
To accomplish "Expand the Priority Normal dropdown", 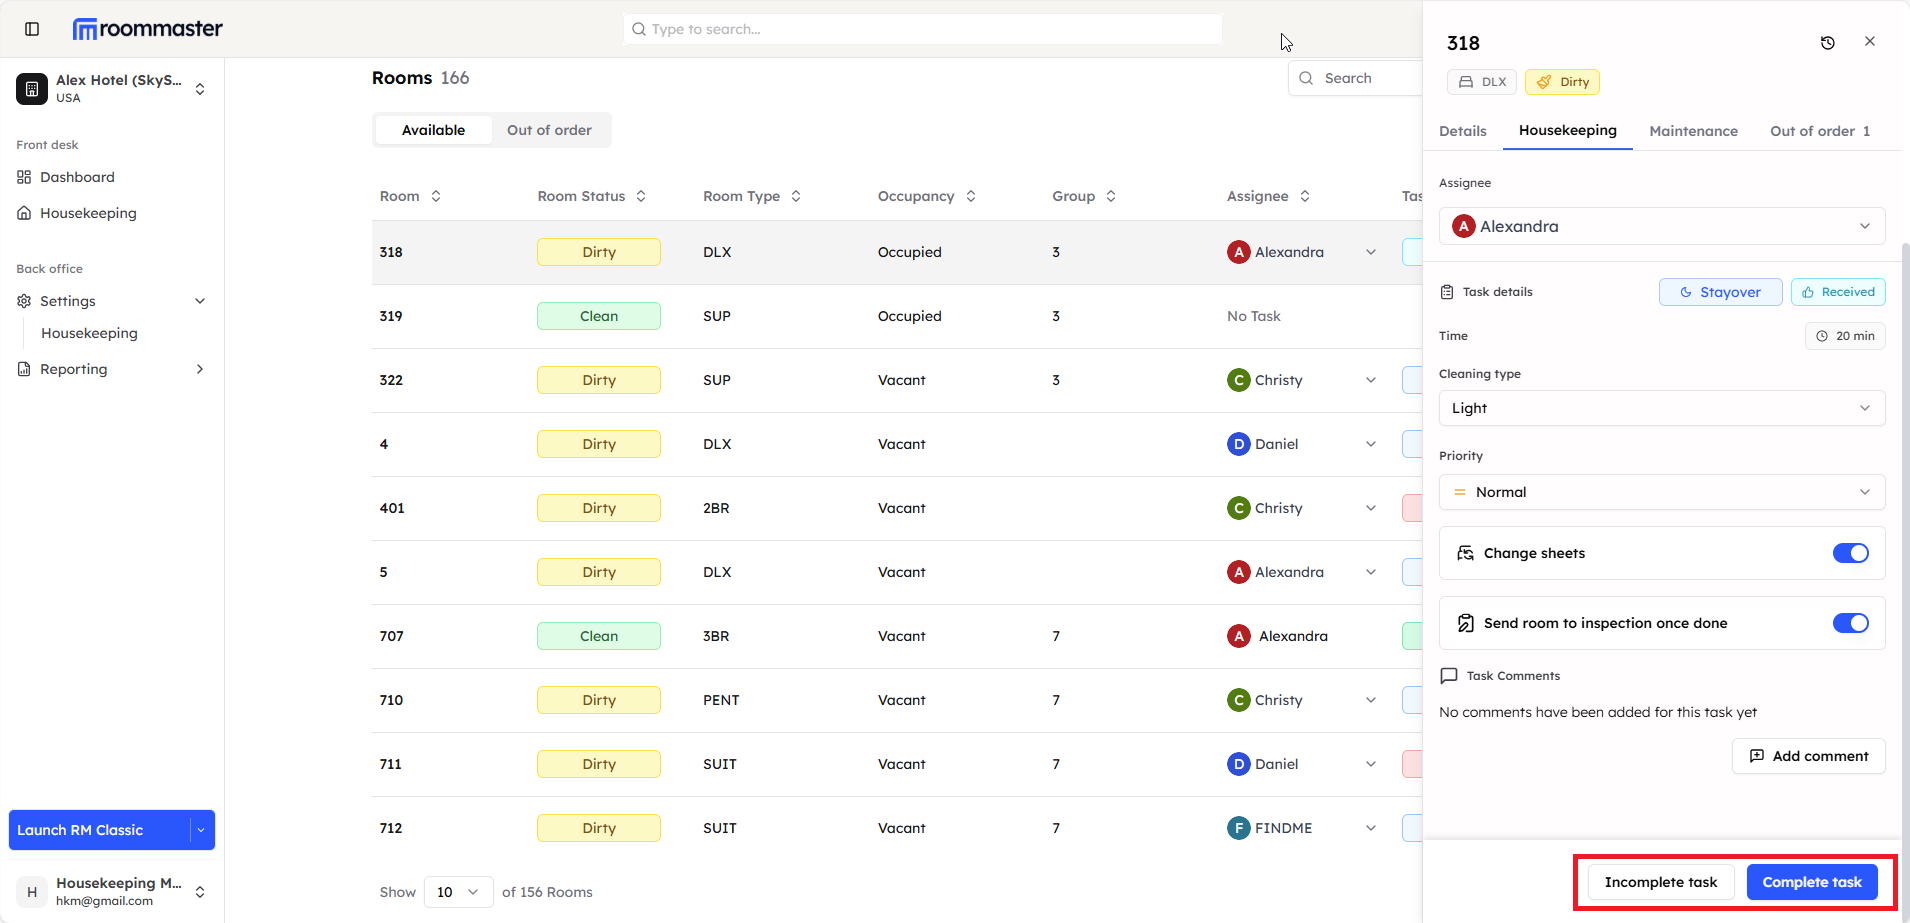I will [x=1661, y=492].
